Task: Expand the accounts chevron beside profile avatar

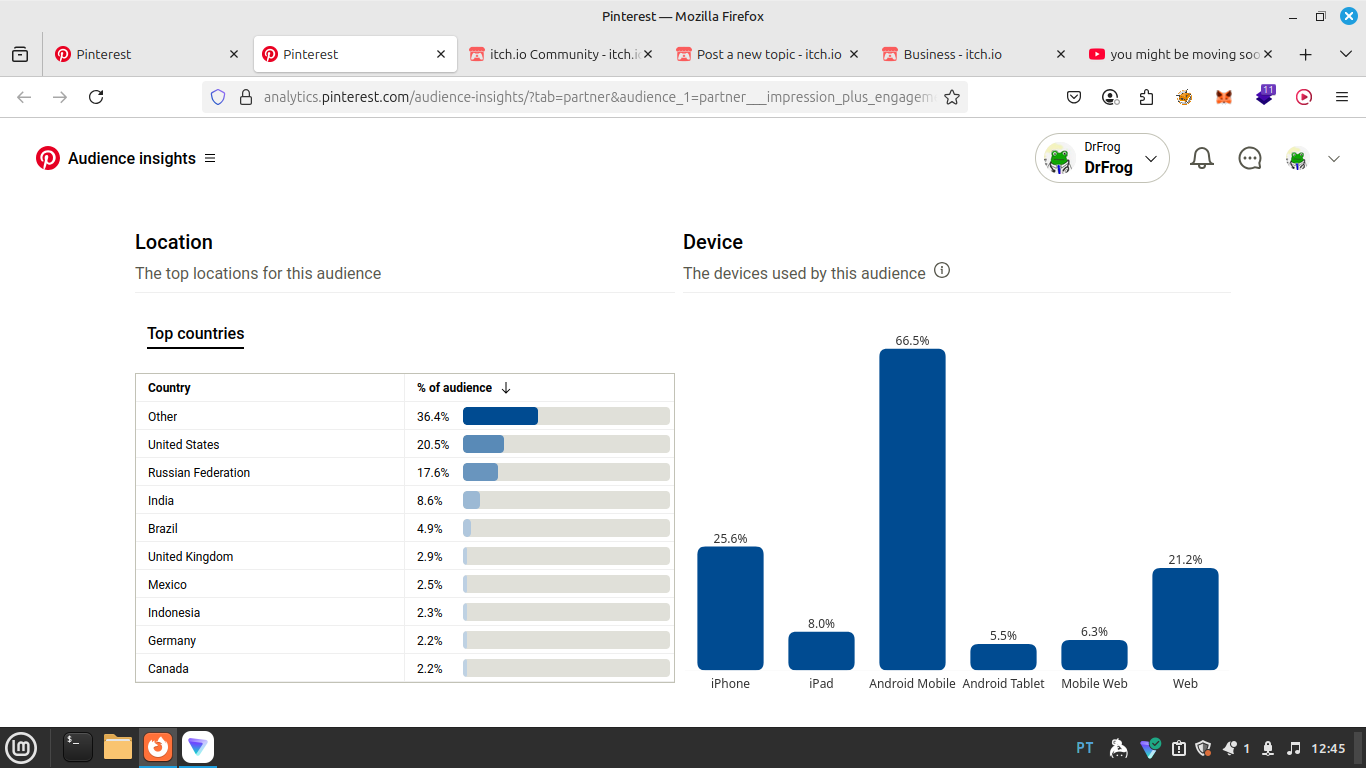Action: [x=1333, y=158]
